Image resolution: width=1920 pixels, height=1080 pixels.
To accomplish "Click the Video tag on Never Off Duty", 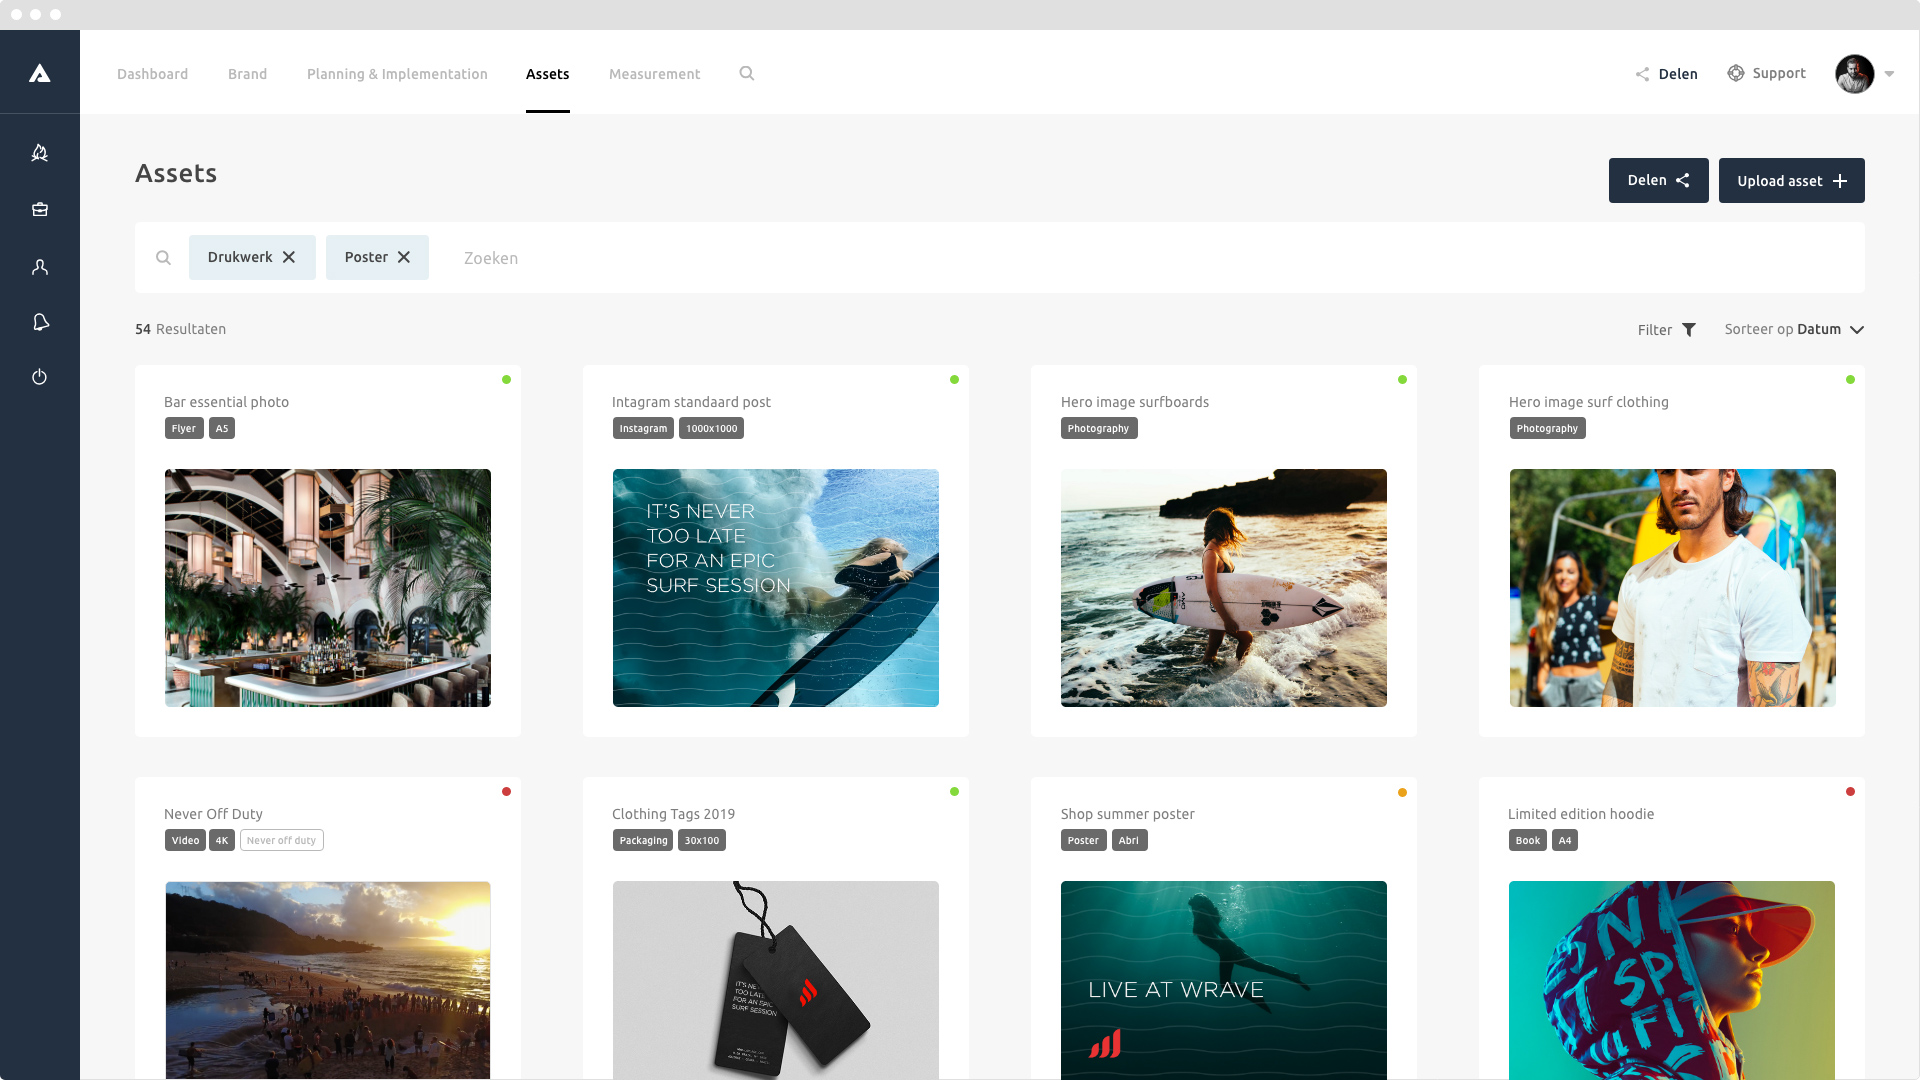I will pyautogui.click(x=185, y=840).
